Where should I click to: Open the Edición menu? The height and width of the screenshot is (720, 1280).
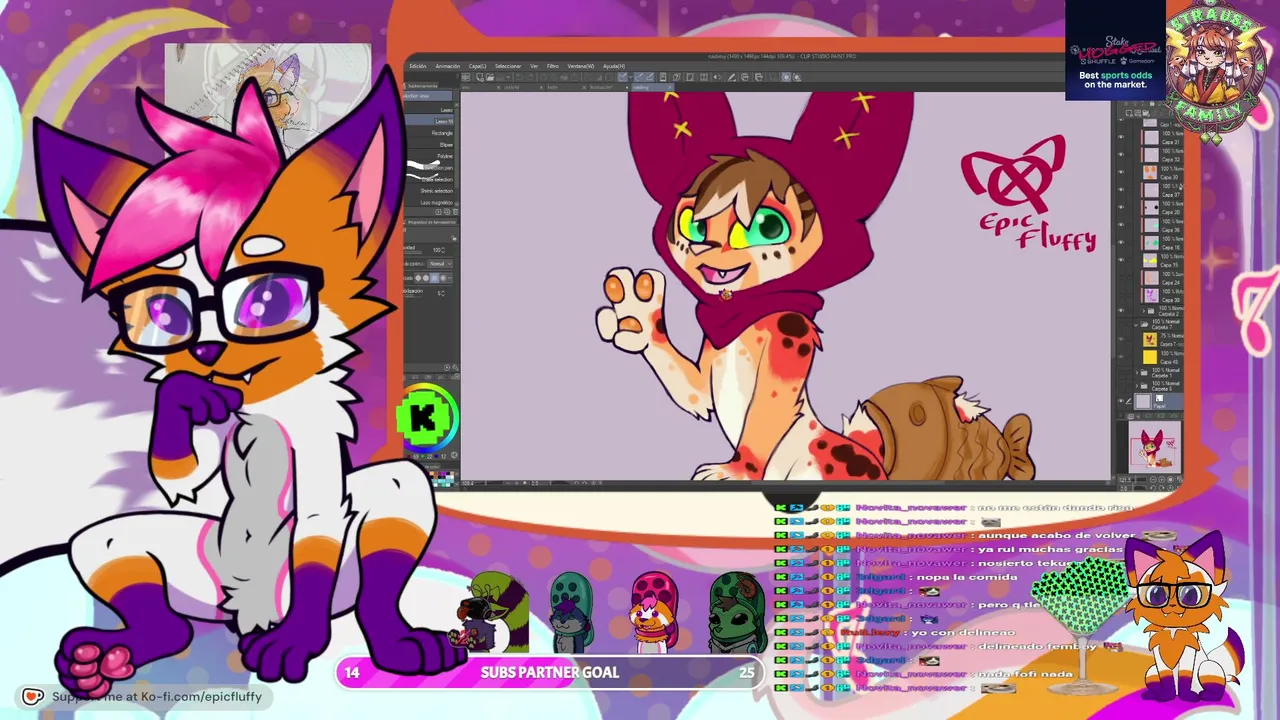pos(417,66)
